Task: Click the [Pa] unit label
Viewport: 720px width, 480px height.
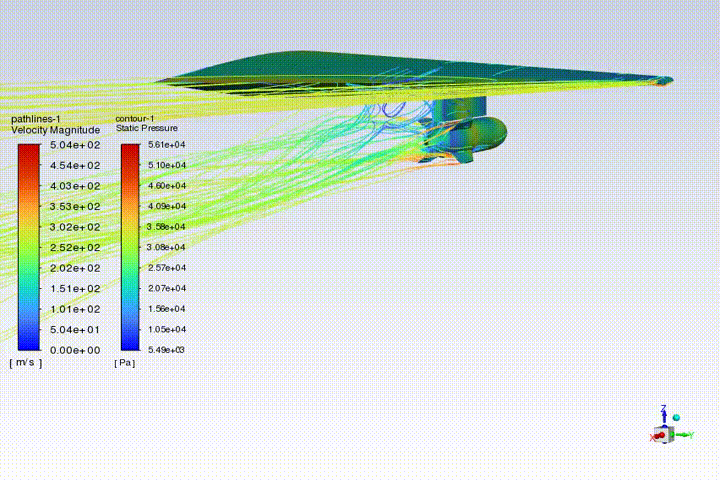Action: click(x=124, y=363)
